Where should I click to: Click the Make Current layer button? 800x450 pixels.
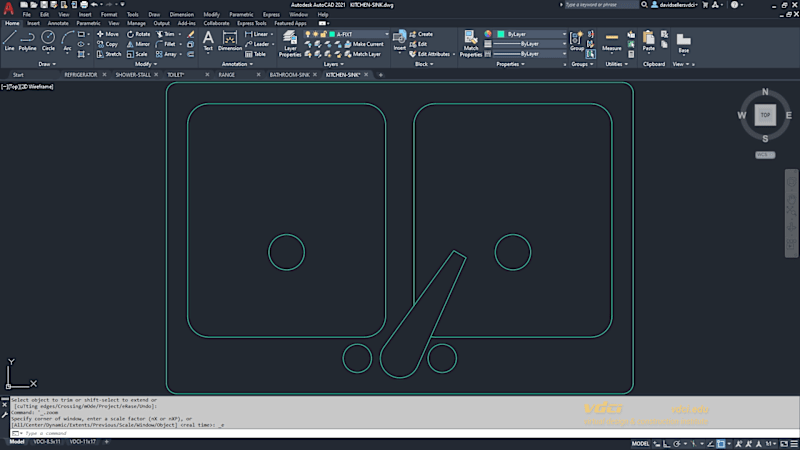click(x=364, y=44)
